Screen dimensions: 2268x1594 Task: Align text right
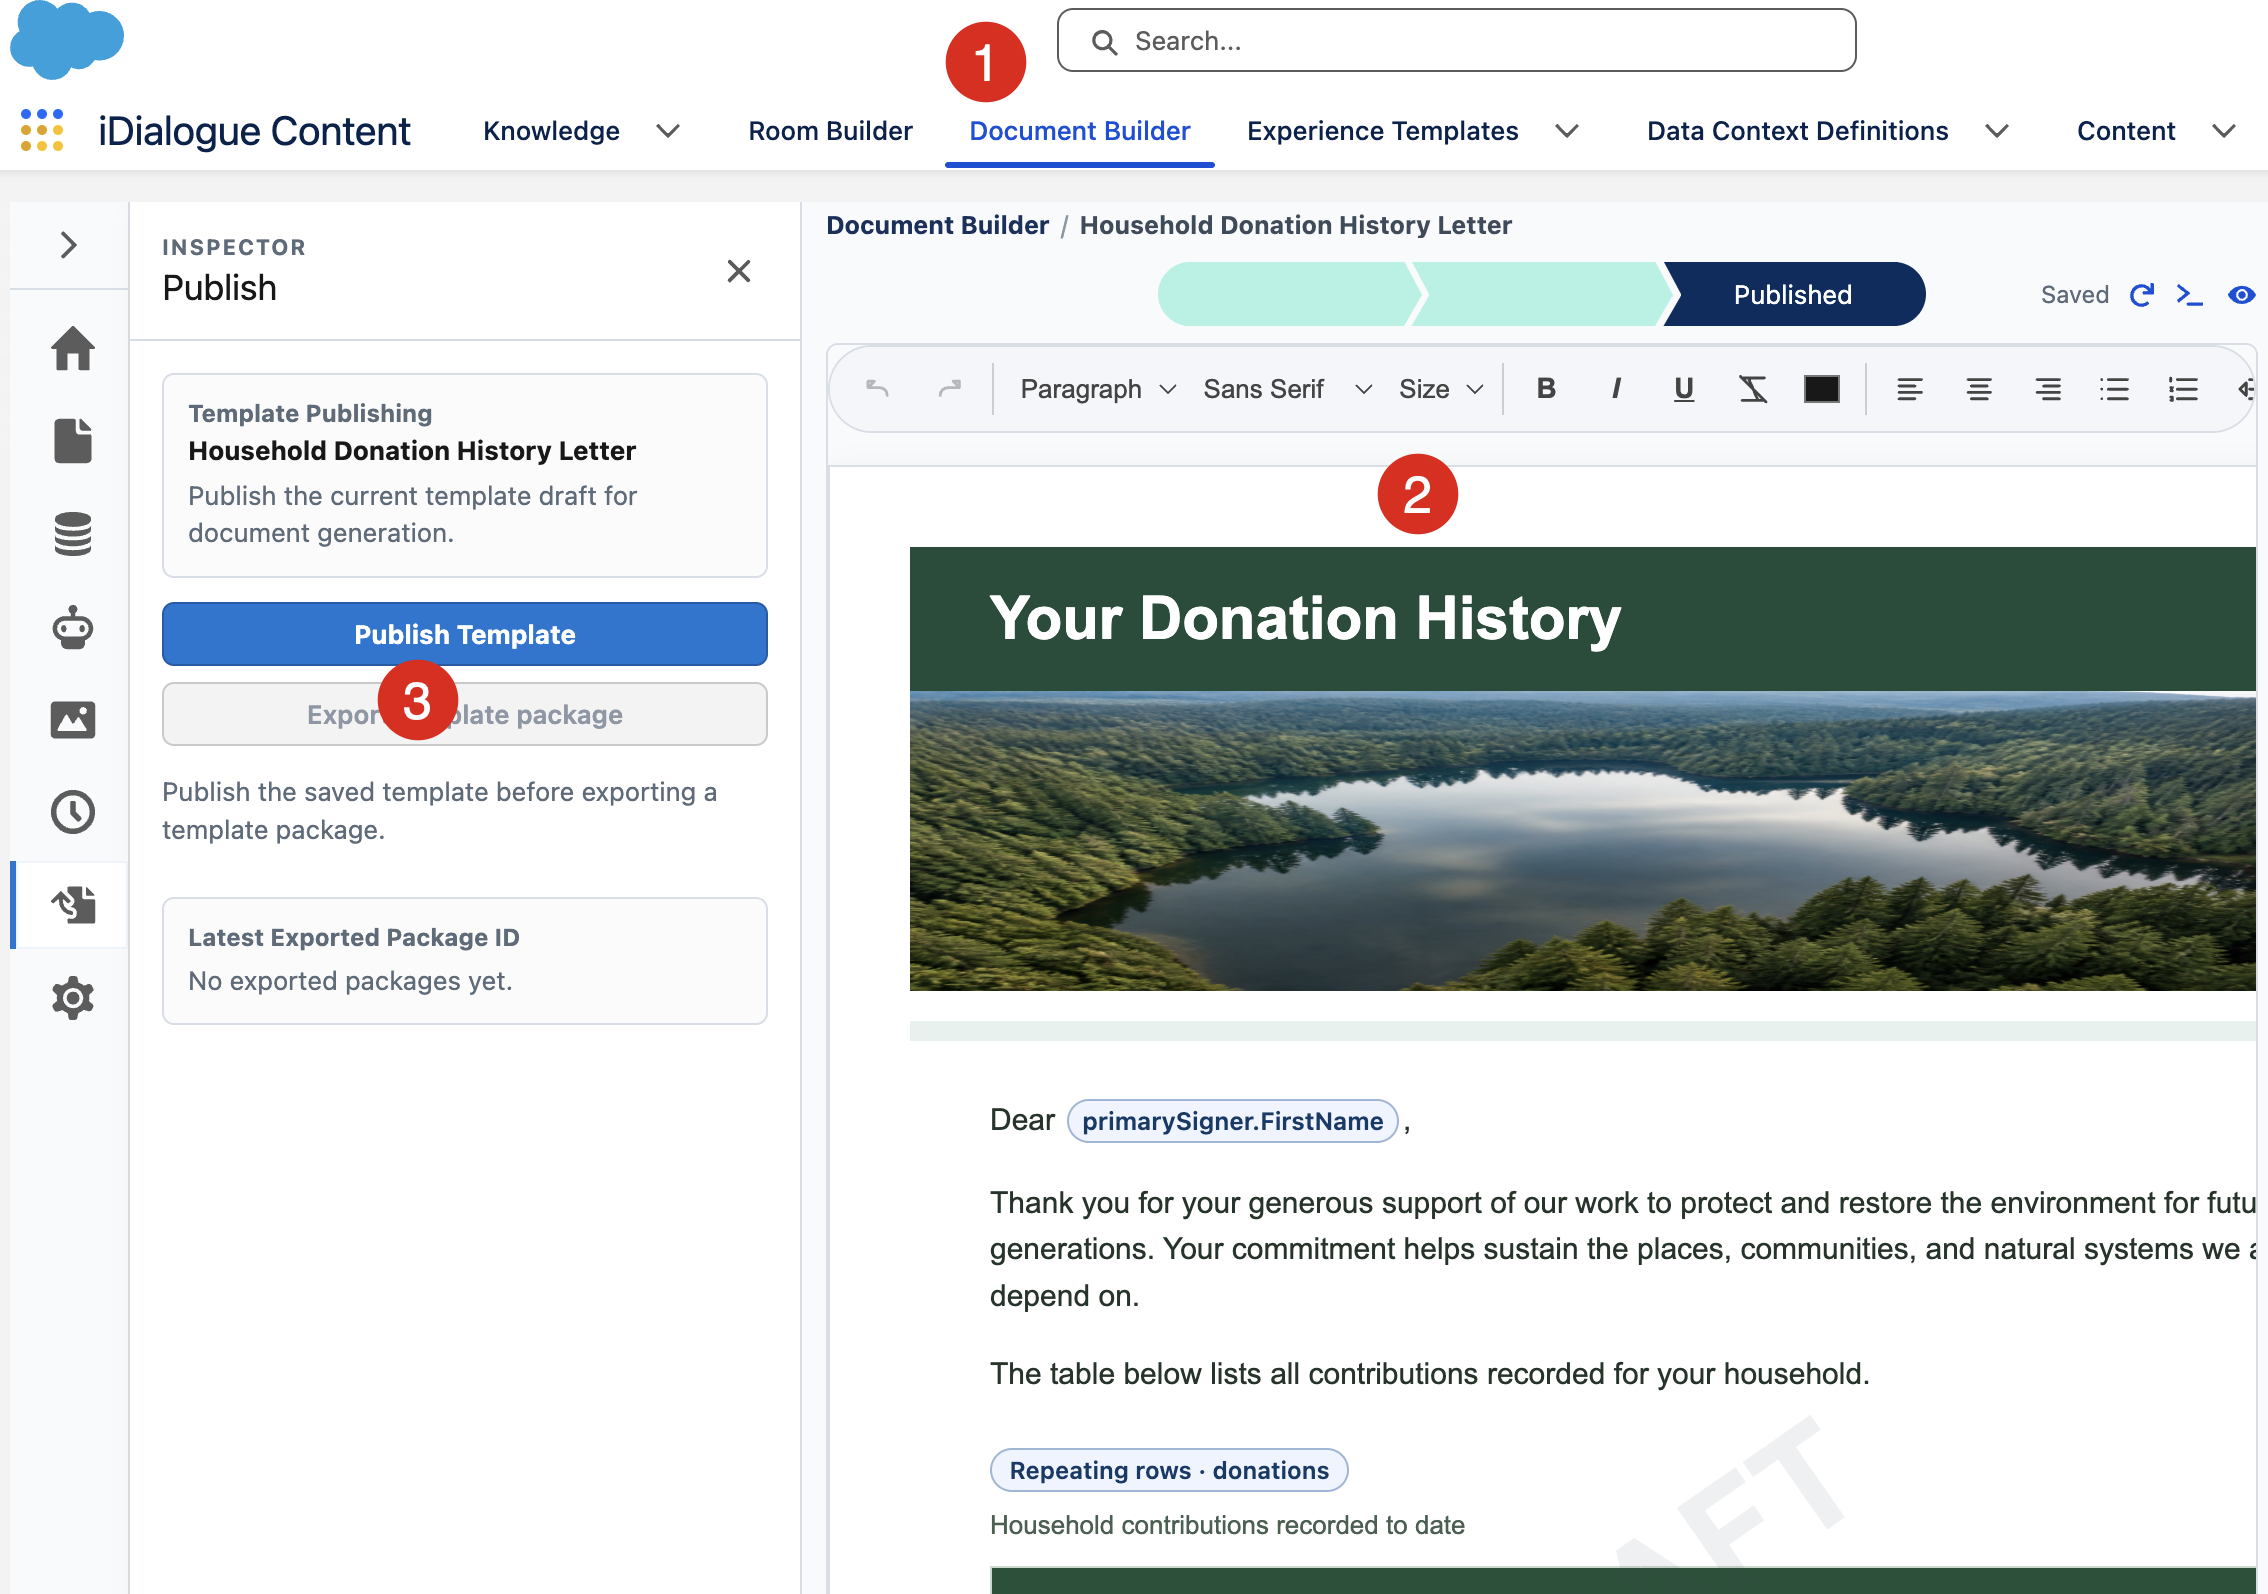point(2048,389)
